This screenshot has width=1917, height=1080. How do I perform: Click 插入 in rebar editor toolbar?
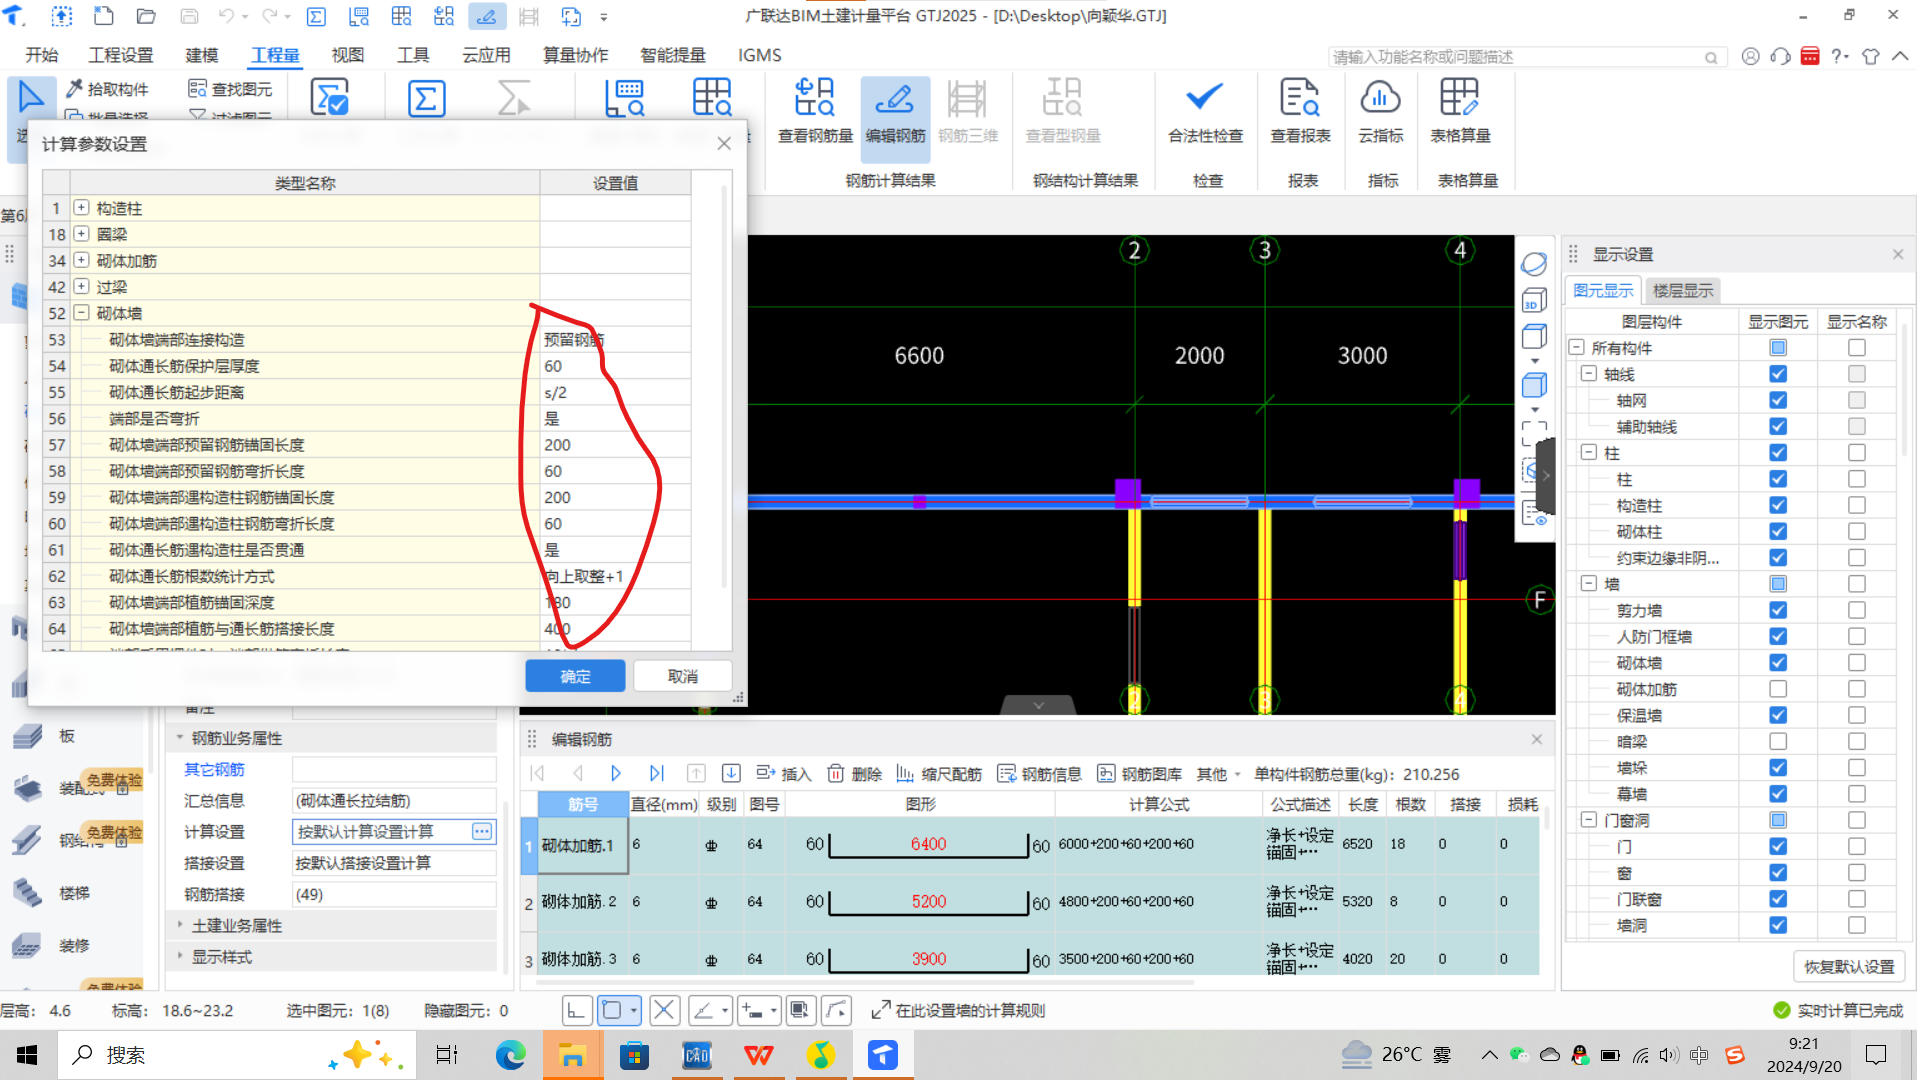pos(784,773)
